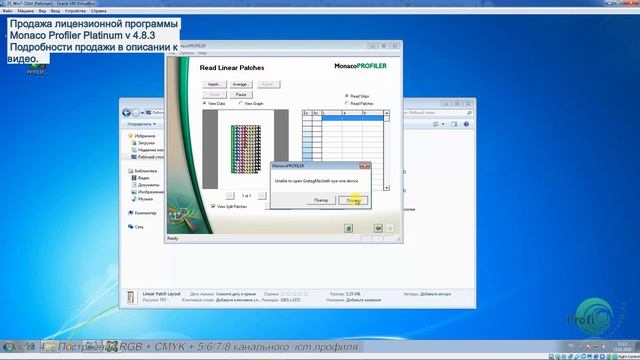The width and height of the screenshot is (640, 360).
Task: Click the Average button
Action: point(241,84)
